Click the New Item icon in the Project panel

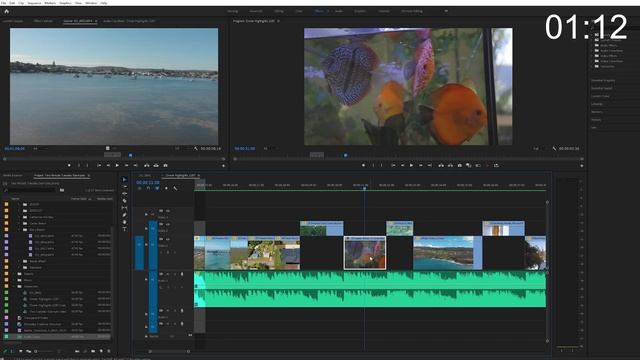point(101,351)
